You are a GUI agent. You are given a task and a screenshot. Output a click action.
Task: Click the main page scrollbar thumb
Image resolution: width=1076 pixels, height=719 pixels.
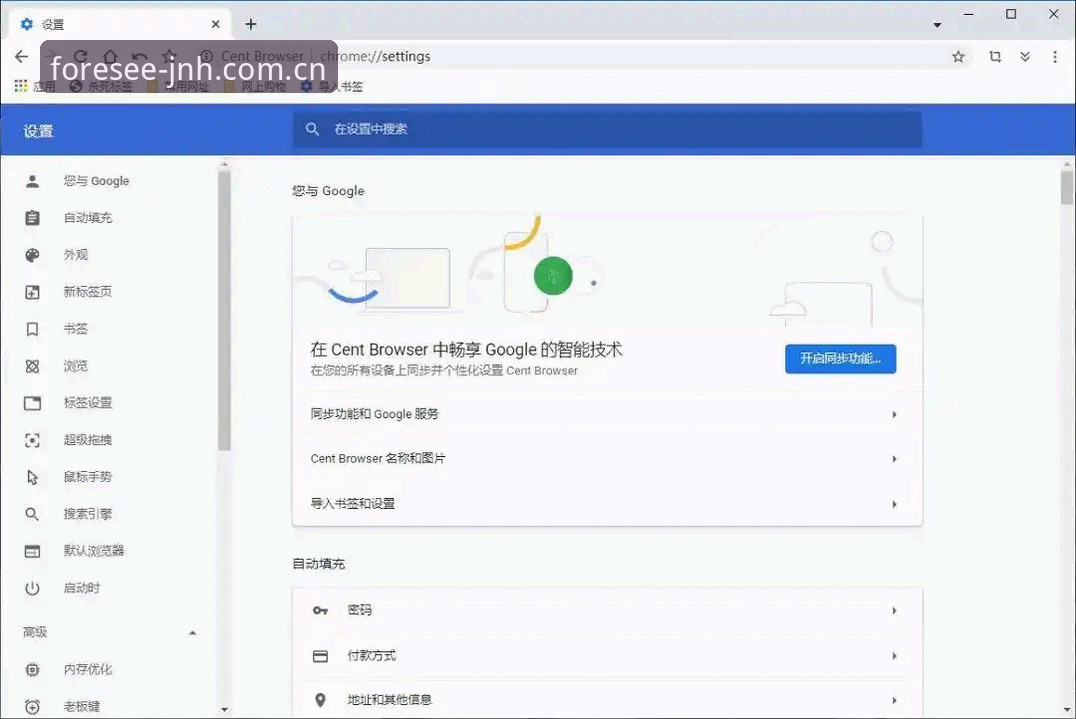point(1066,187)
